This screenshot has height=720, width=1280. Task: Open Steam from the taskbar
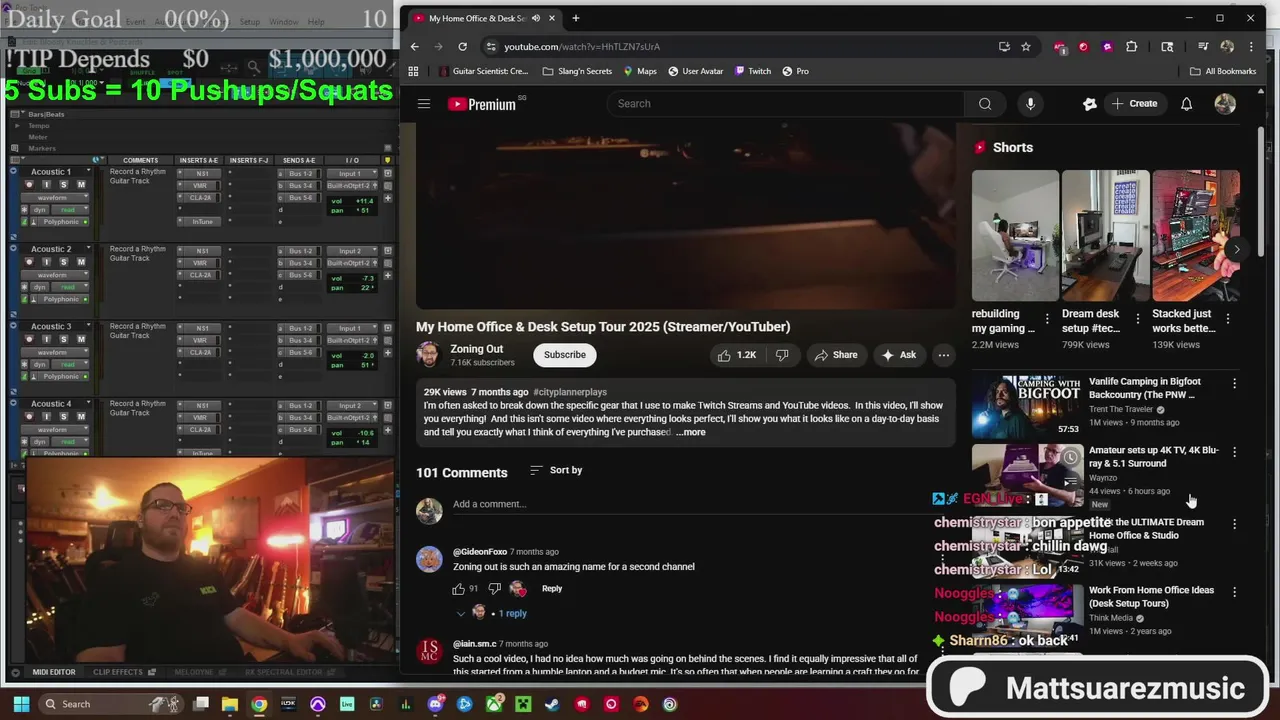point(553,704)
